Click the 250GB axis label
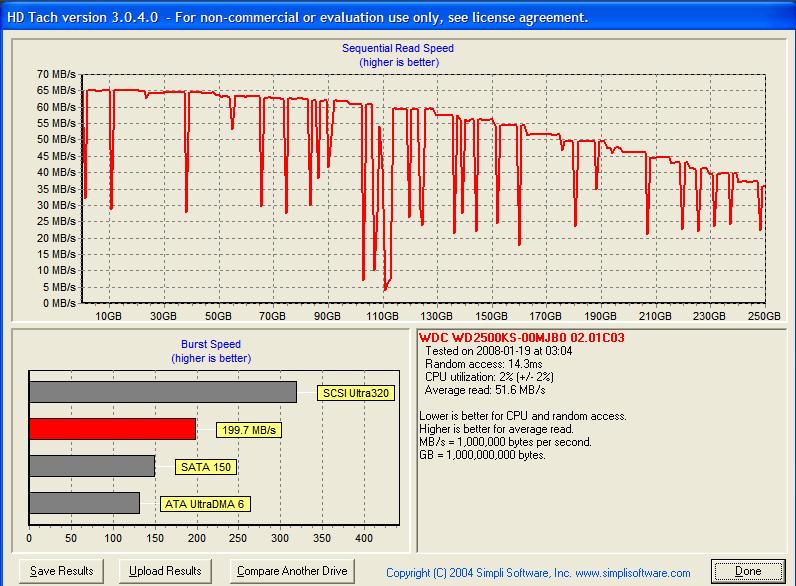 point(764,316)
